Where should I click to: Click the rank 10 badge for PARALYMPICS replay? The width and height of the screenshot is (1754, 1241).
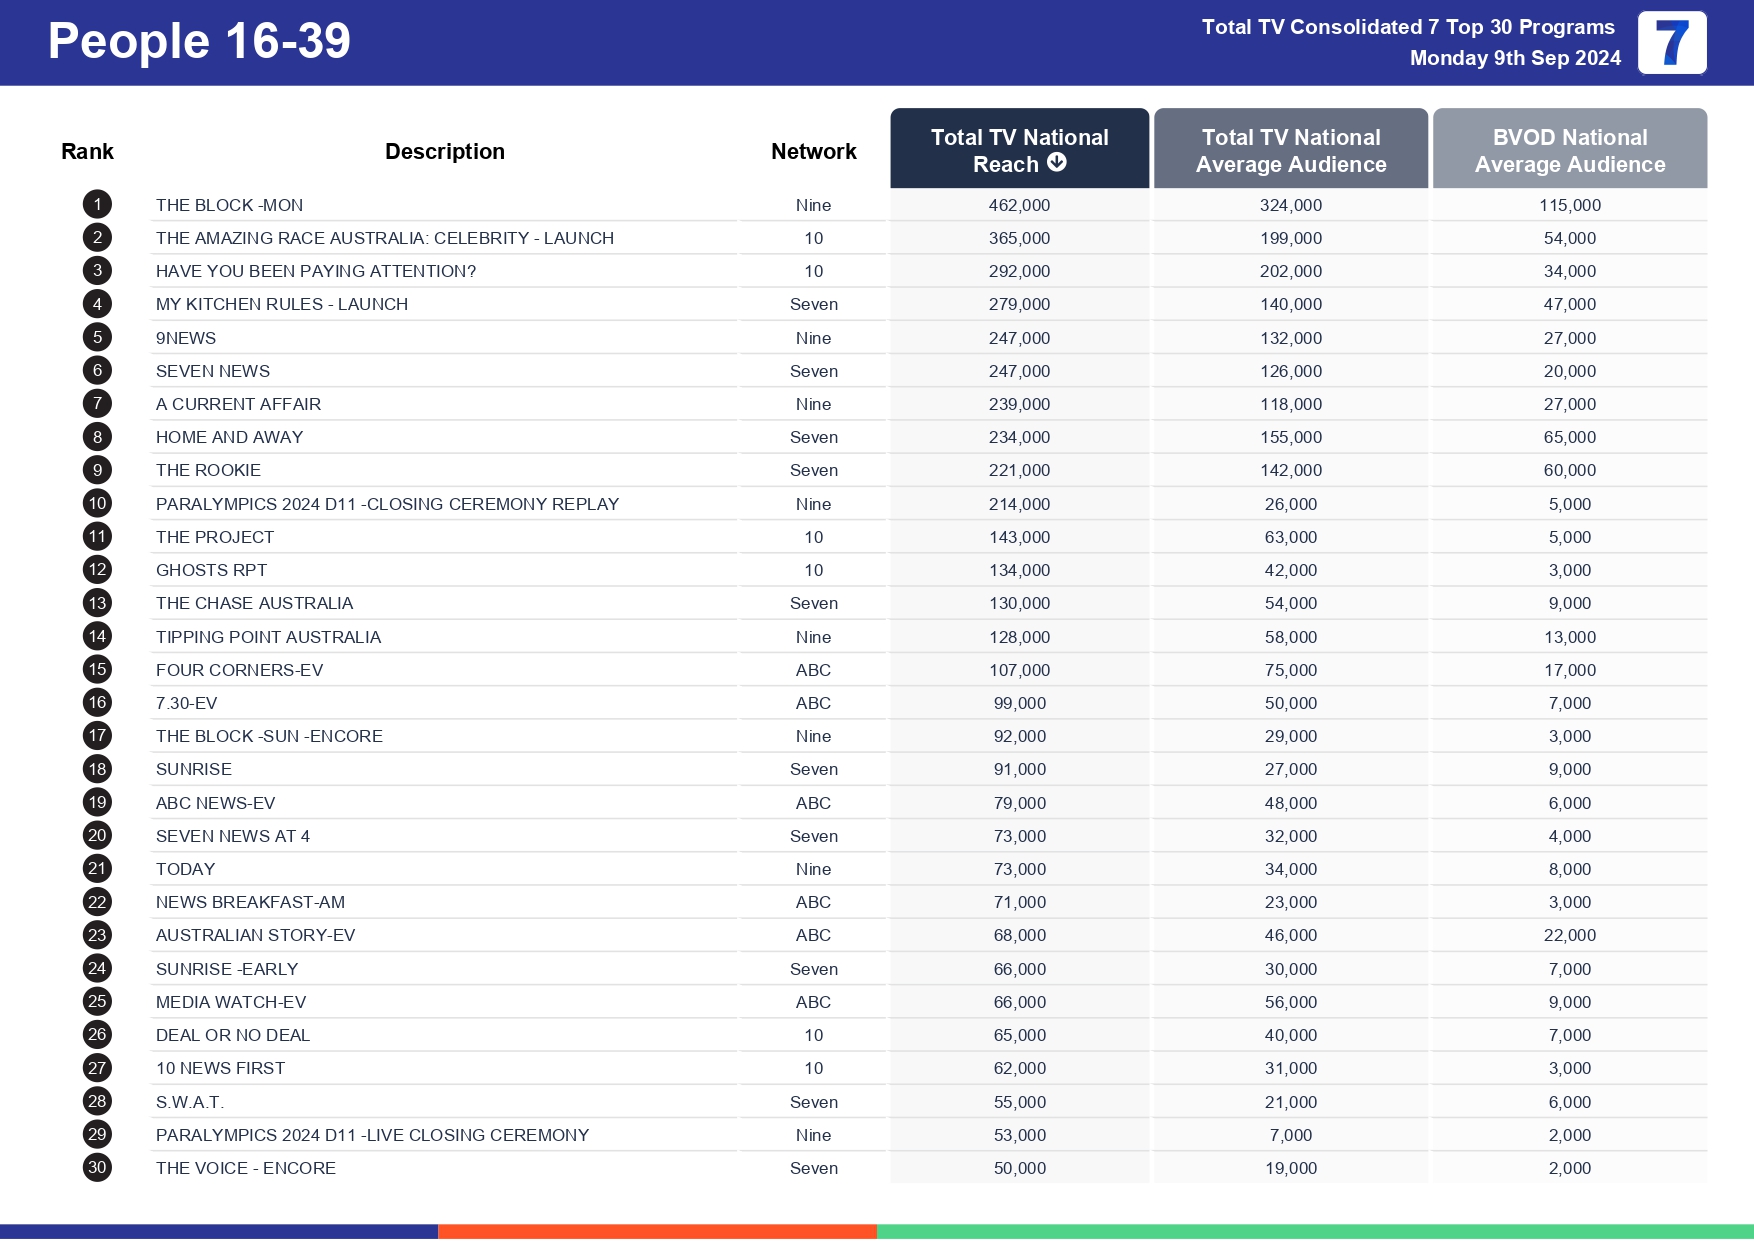96,503
